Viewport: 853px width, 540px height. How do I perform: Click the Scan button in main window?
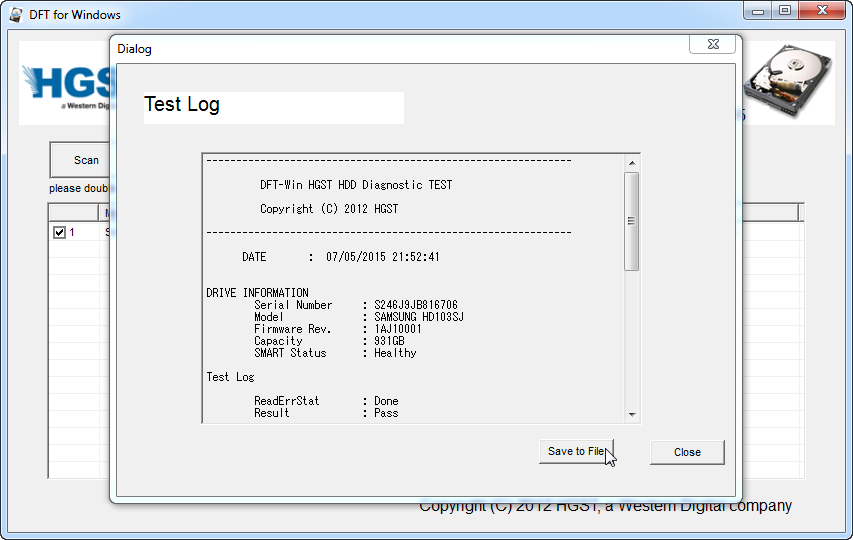[x=80, y=160]
